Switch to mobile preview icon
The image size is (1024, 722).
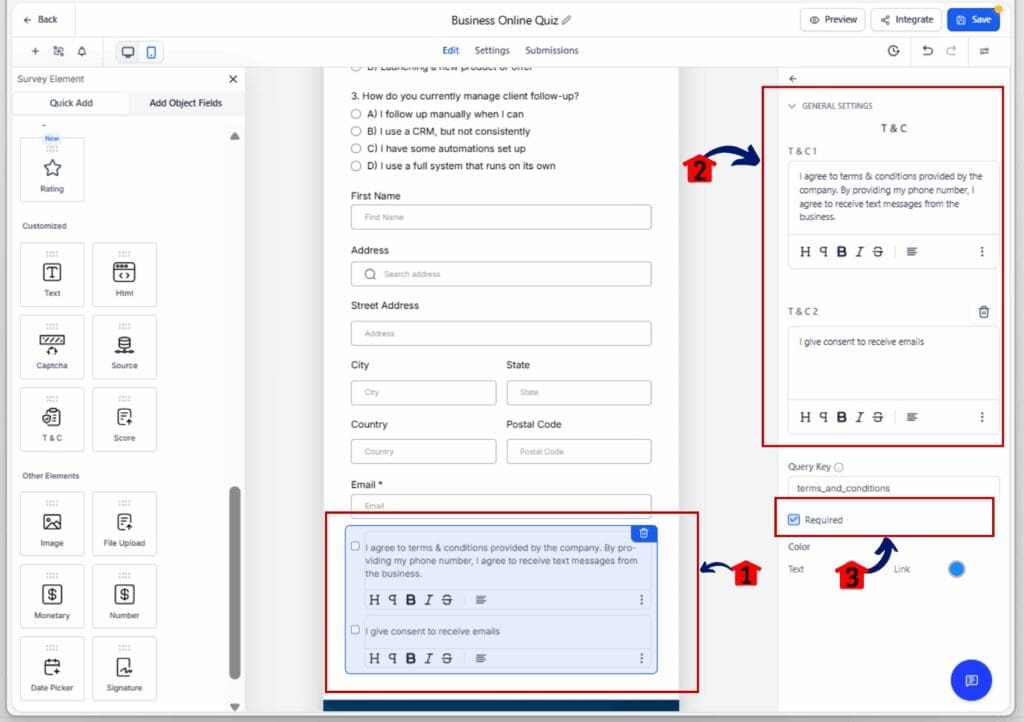pos(151,52)
